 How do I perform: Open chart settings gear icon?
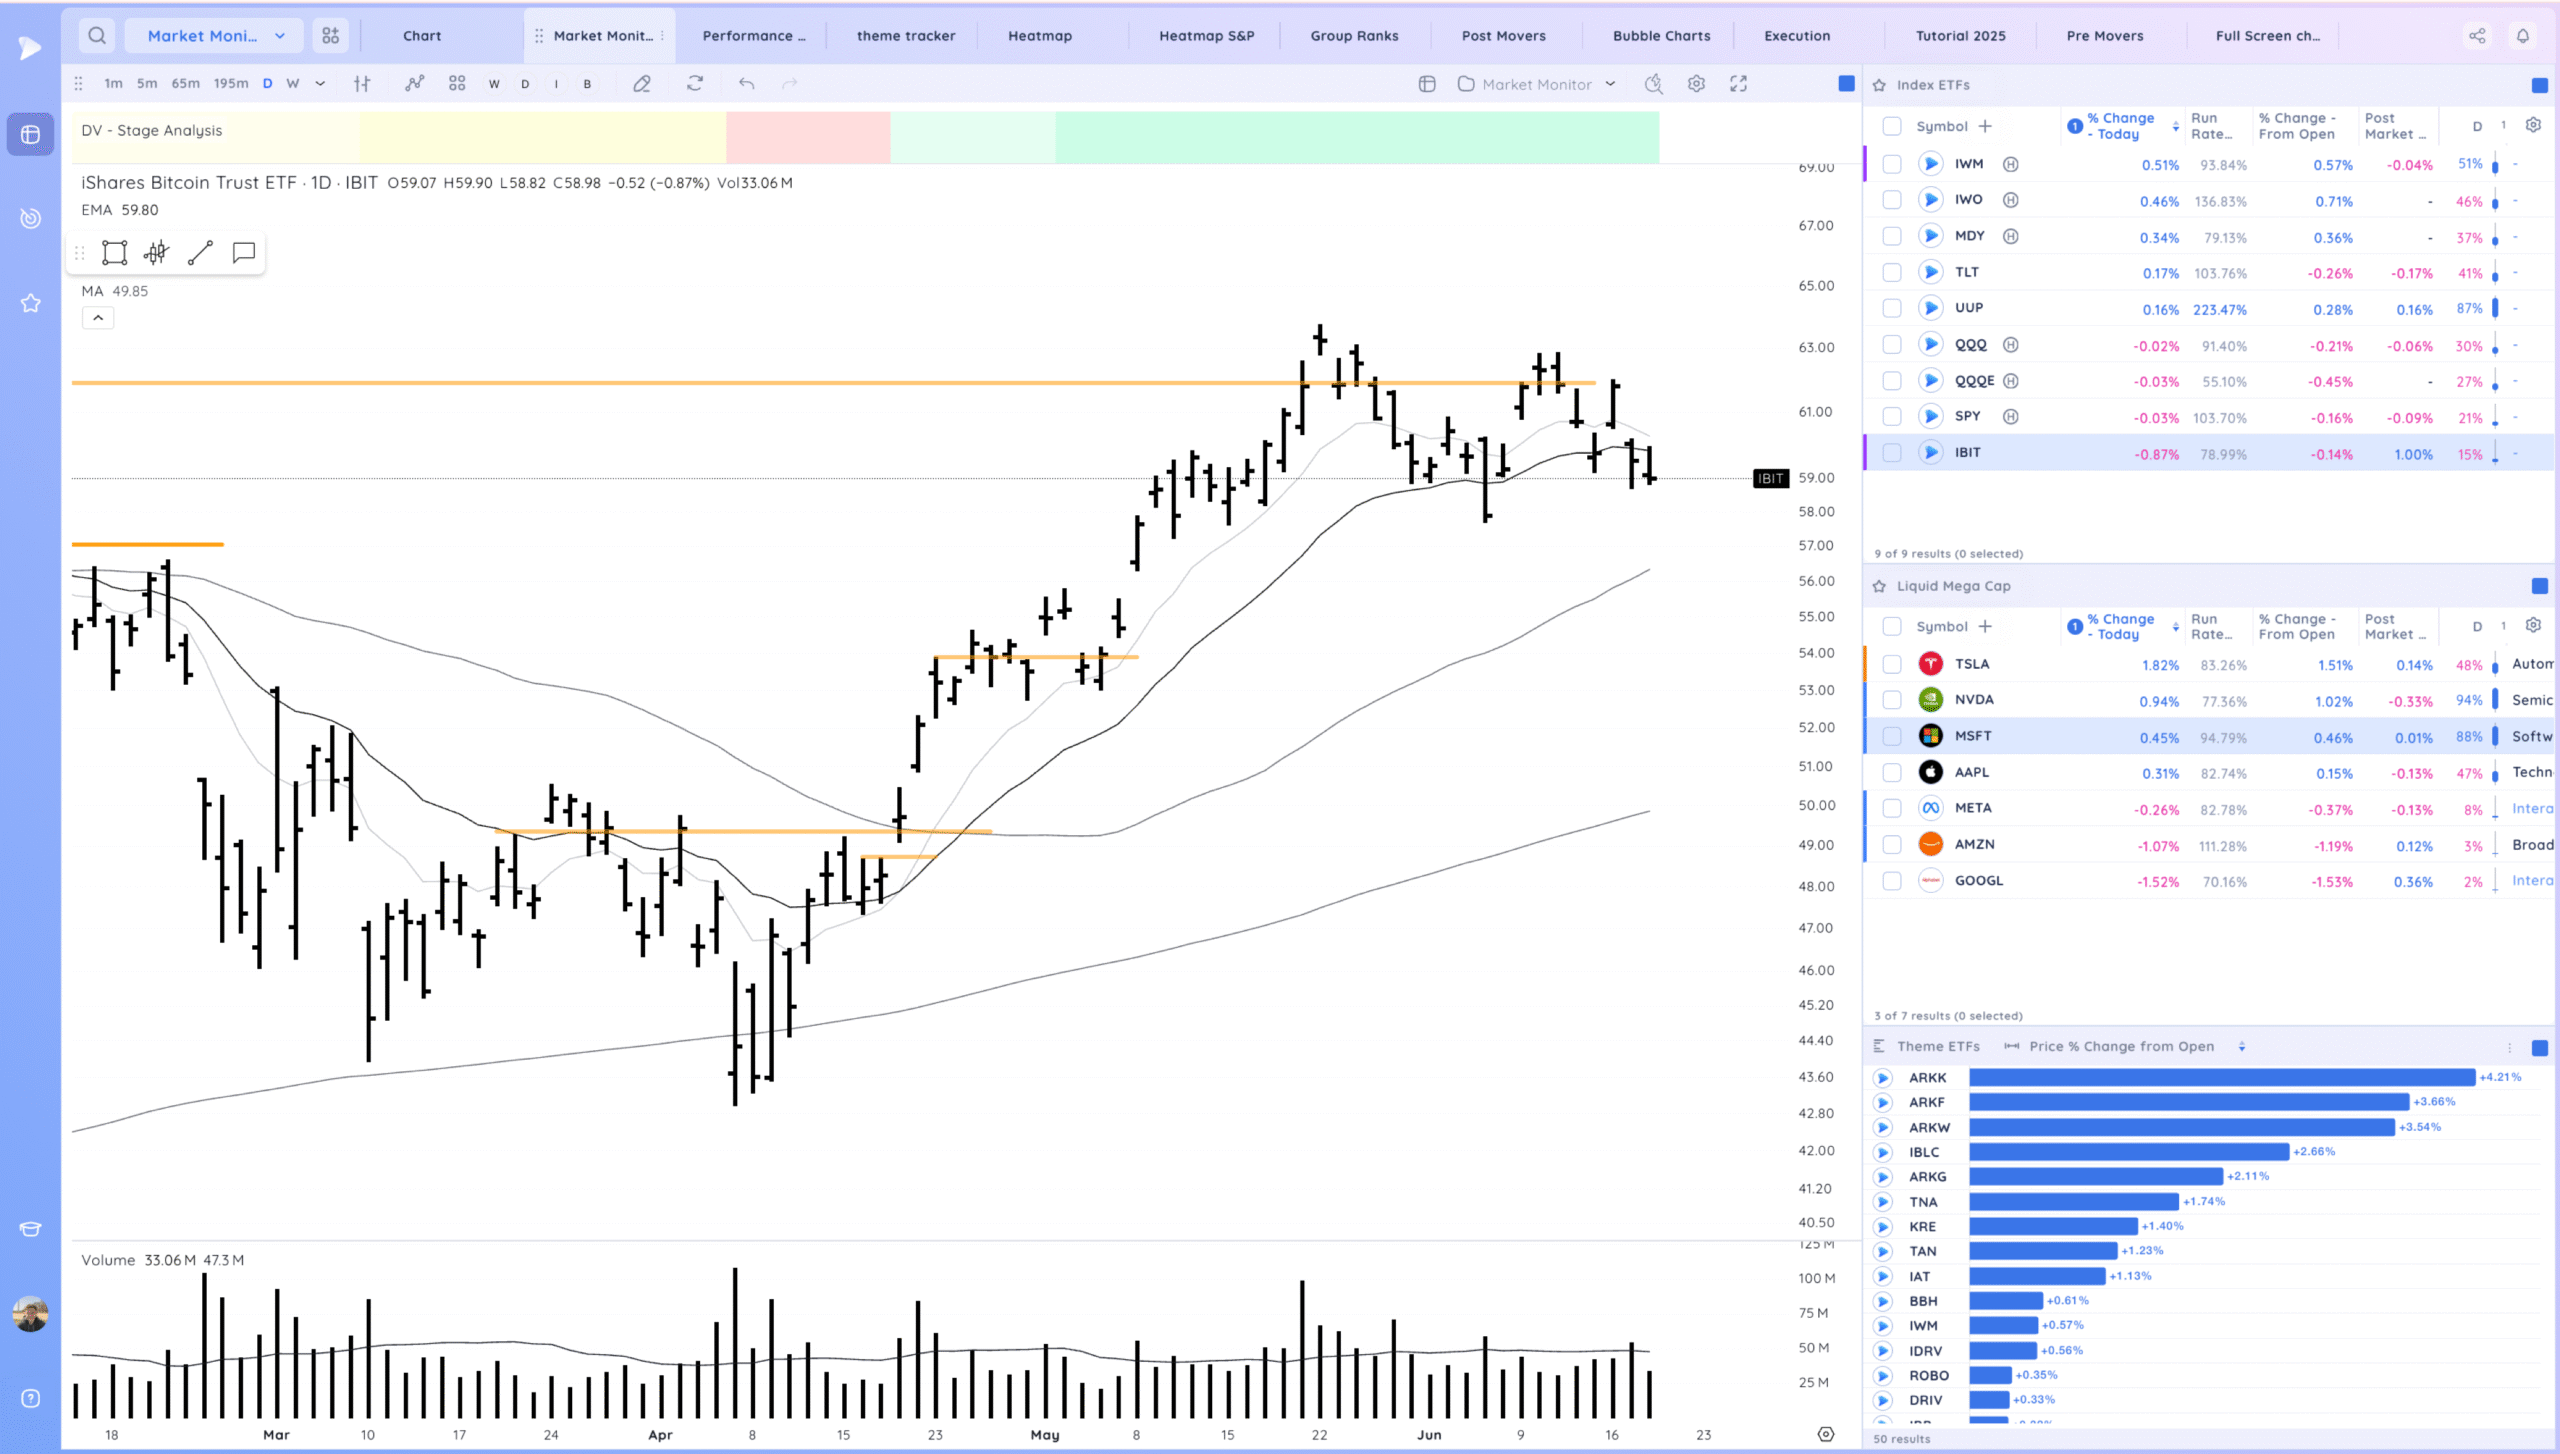[1696, 84]
